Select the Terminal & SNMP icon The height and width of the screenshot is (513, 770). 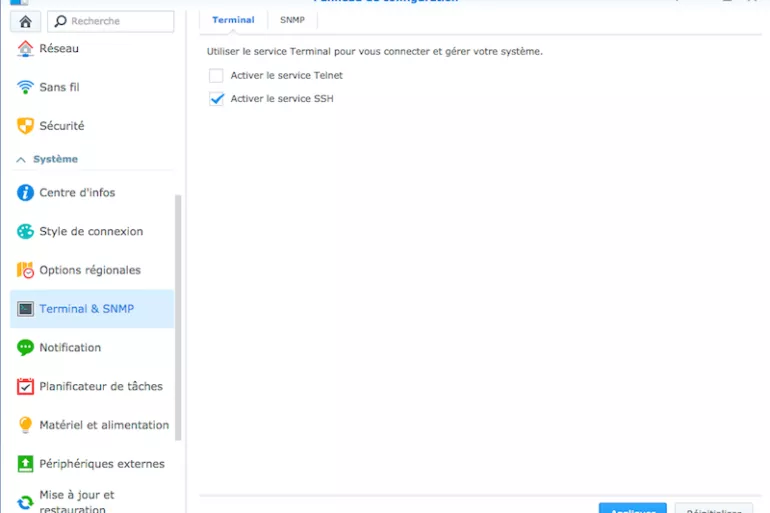25,309
